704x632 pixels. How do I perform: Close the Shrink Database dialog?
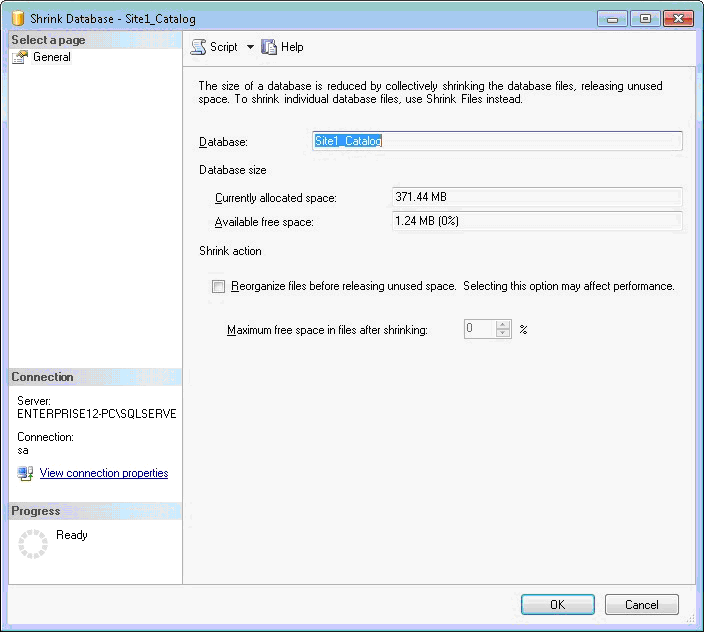click(x=677, y=19)
